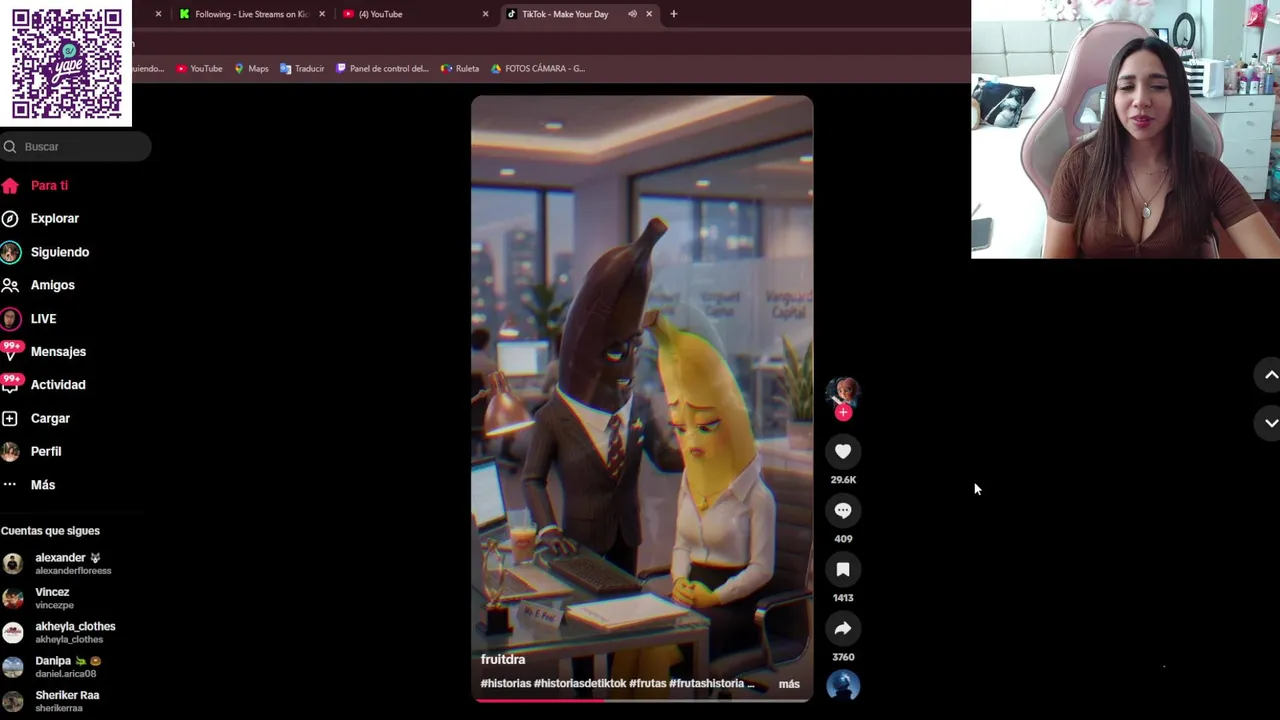Viewport: 1280px width, 720px height.
Task: Open Perfil in the sidebar
Action: click(x=45, y=452)
